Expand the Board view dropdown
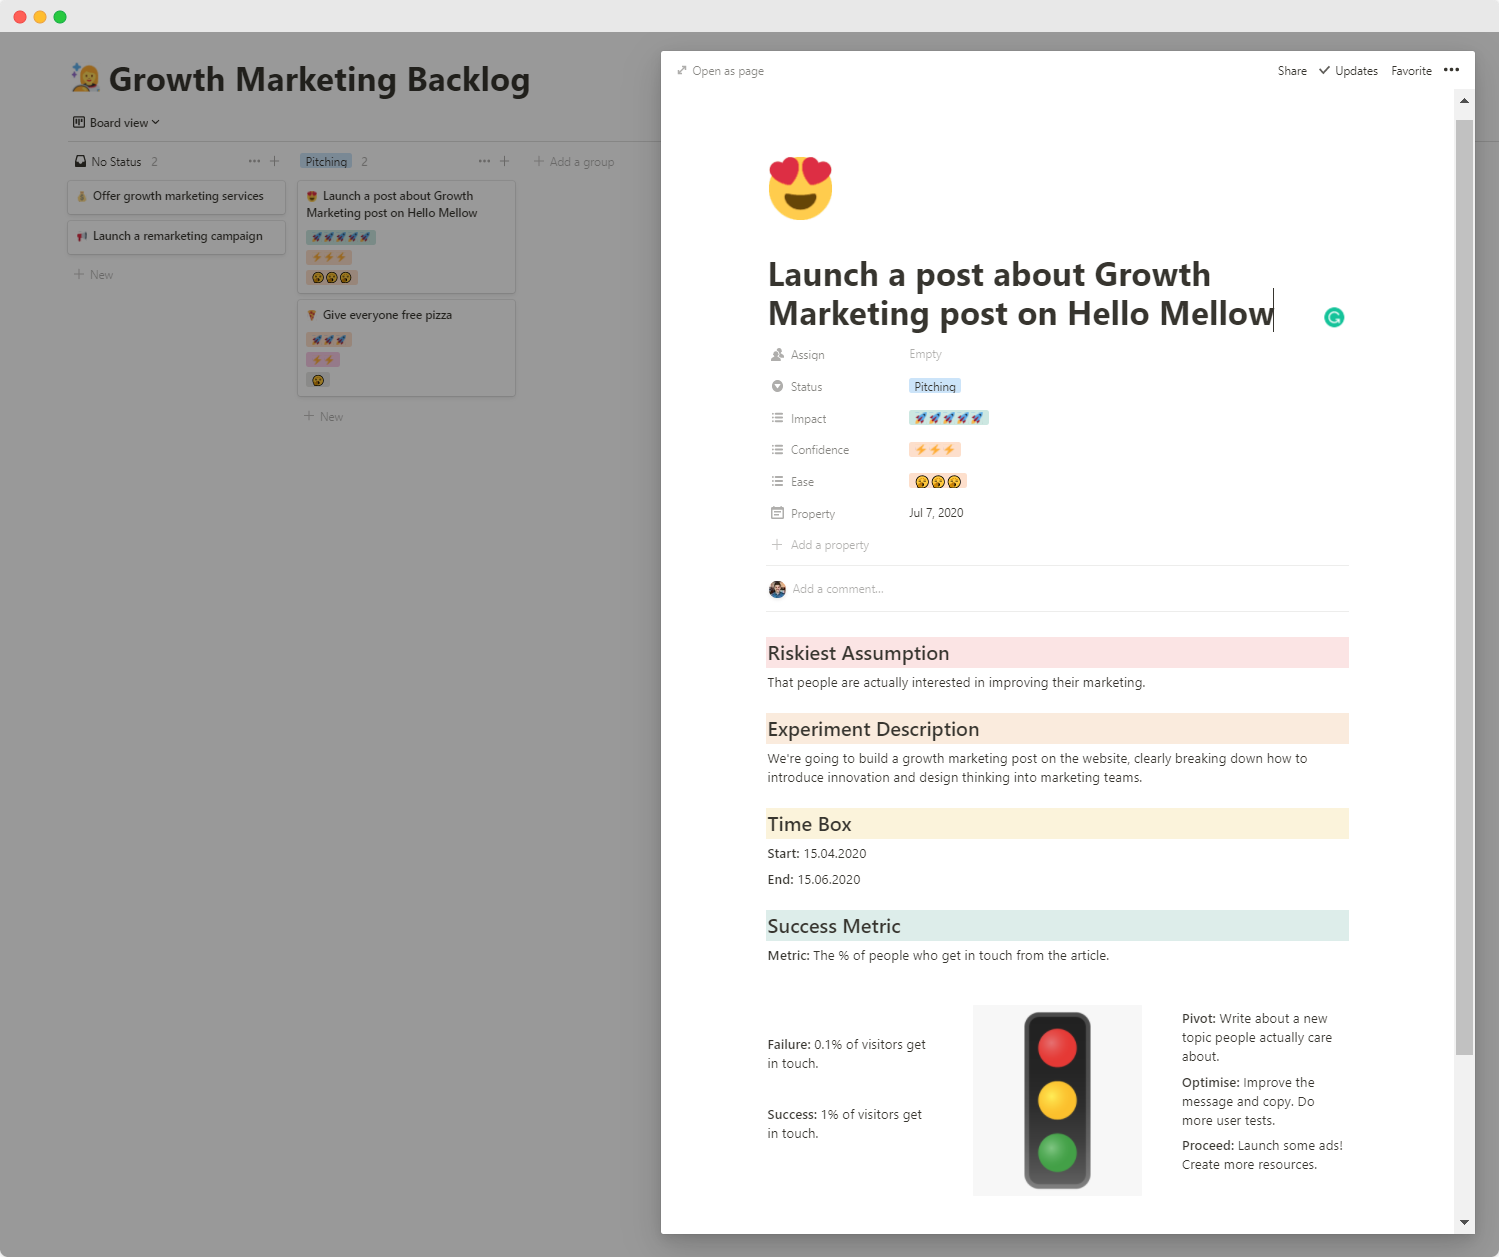Screen dimensions: 1499x1257 coord(116,123)
